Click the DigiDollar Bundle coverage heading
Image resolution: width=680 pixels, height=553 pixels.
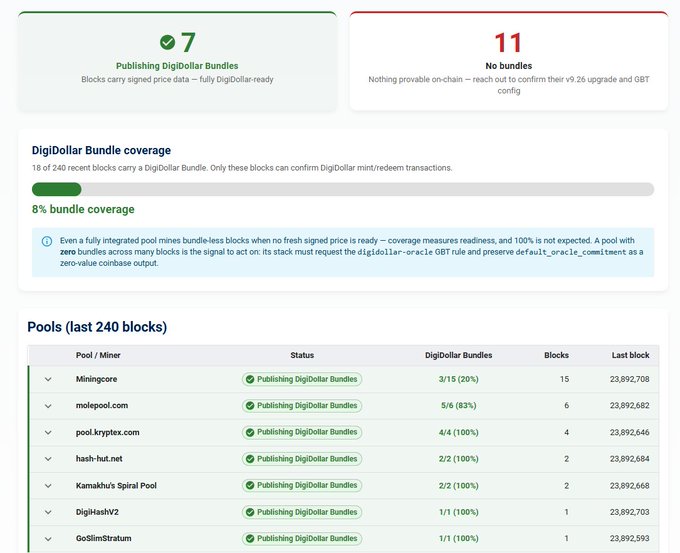[x=101, y=151]
